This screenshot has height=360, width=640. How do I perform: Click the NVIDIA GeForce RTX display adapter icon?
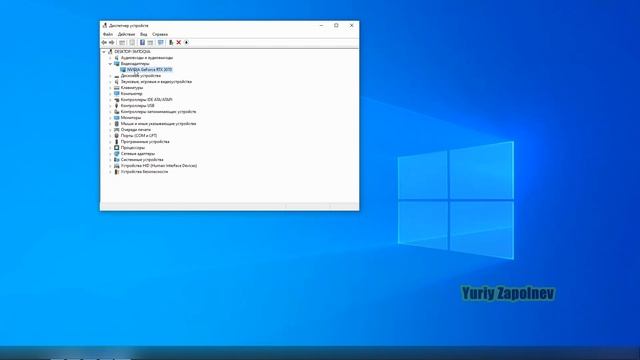123,70
